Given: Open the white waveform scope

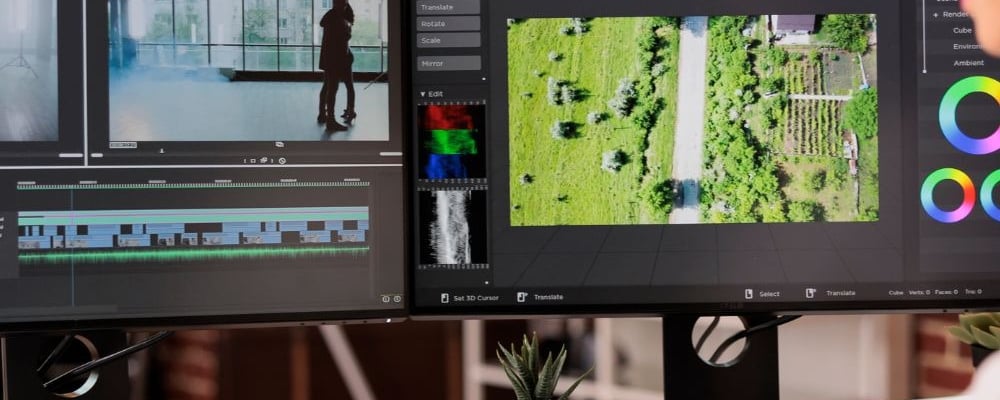Looking at the screenshot, I should 452,227.
